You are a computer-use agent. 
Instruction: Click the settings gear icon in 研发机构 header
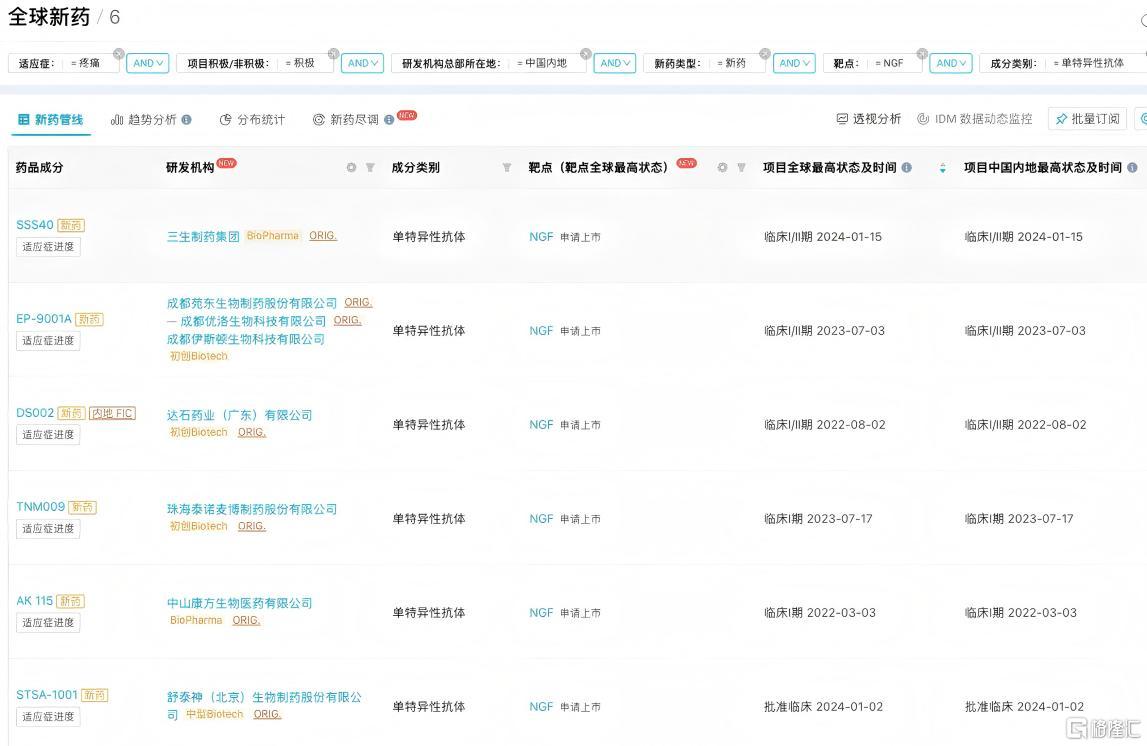[351, 168]
